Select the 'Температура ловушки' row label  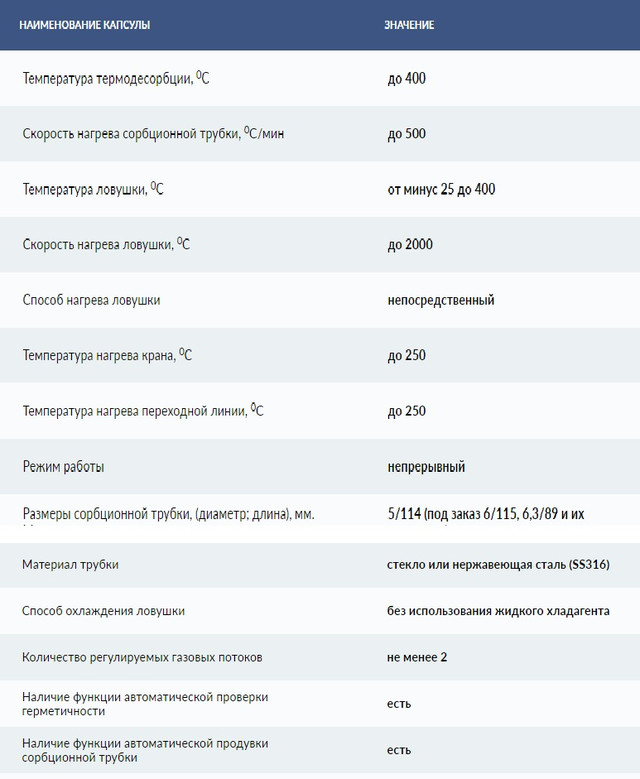point(93,189)
